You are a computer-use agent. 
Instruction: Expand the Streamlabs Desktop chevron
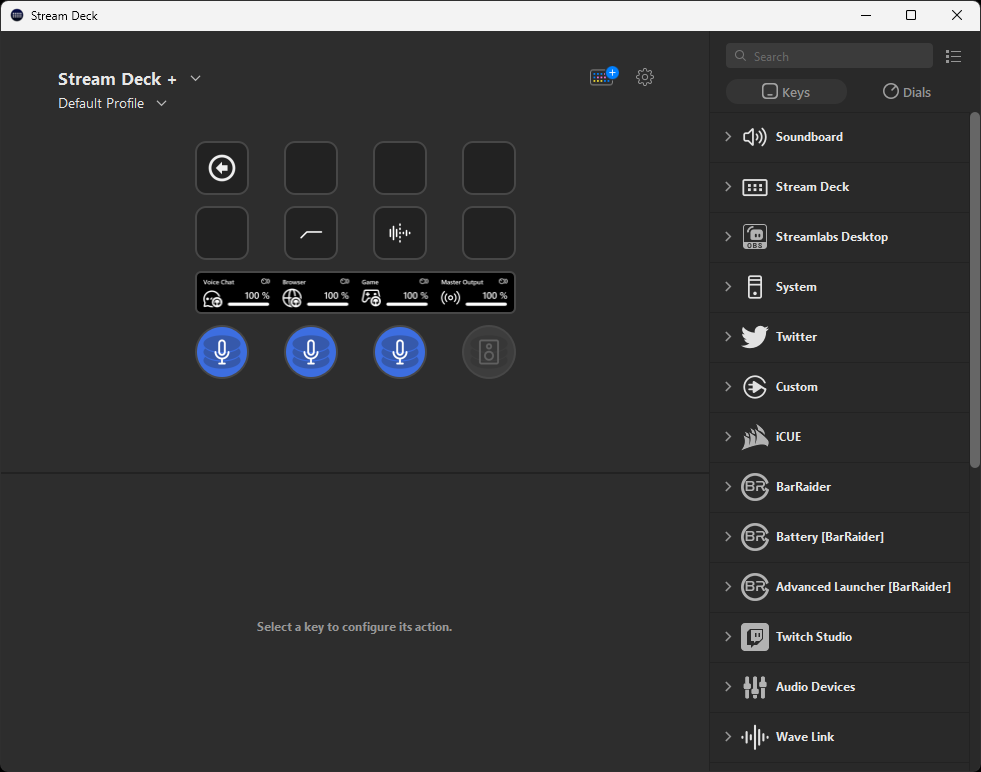pyautogui.click(x=728, y=236)
